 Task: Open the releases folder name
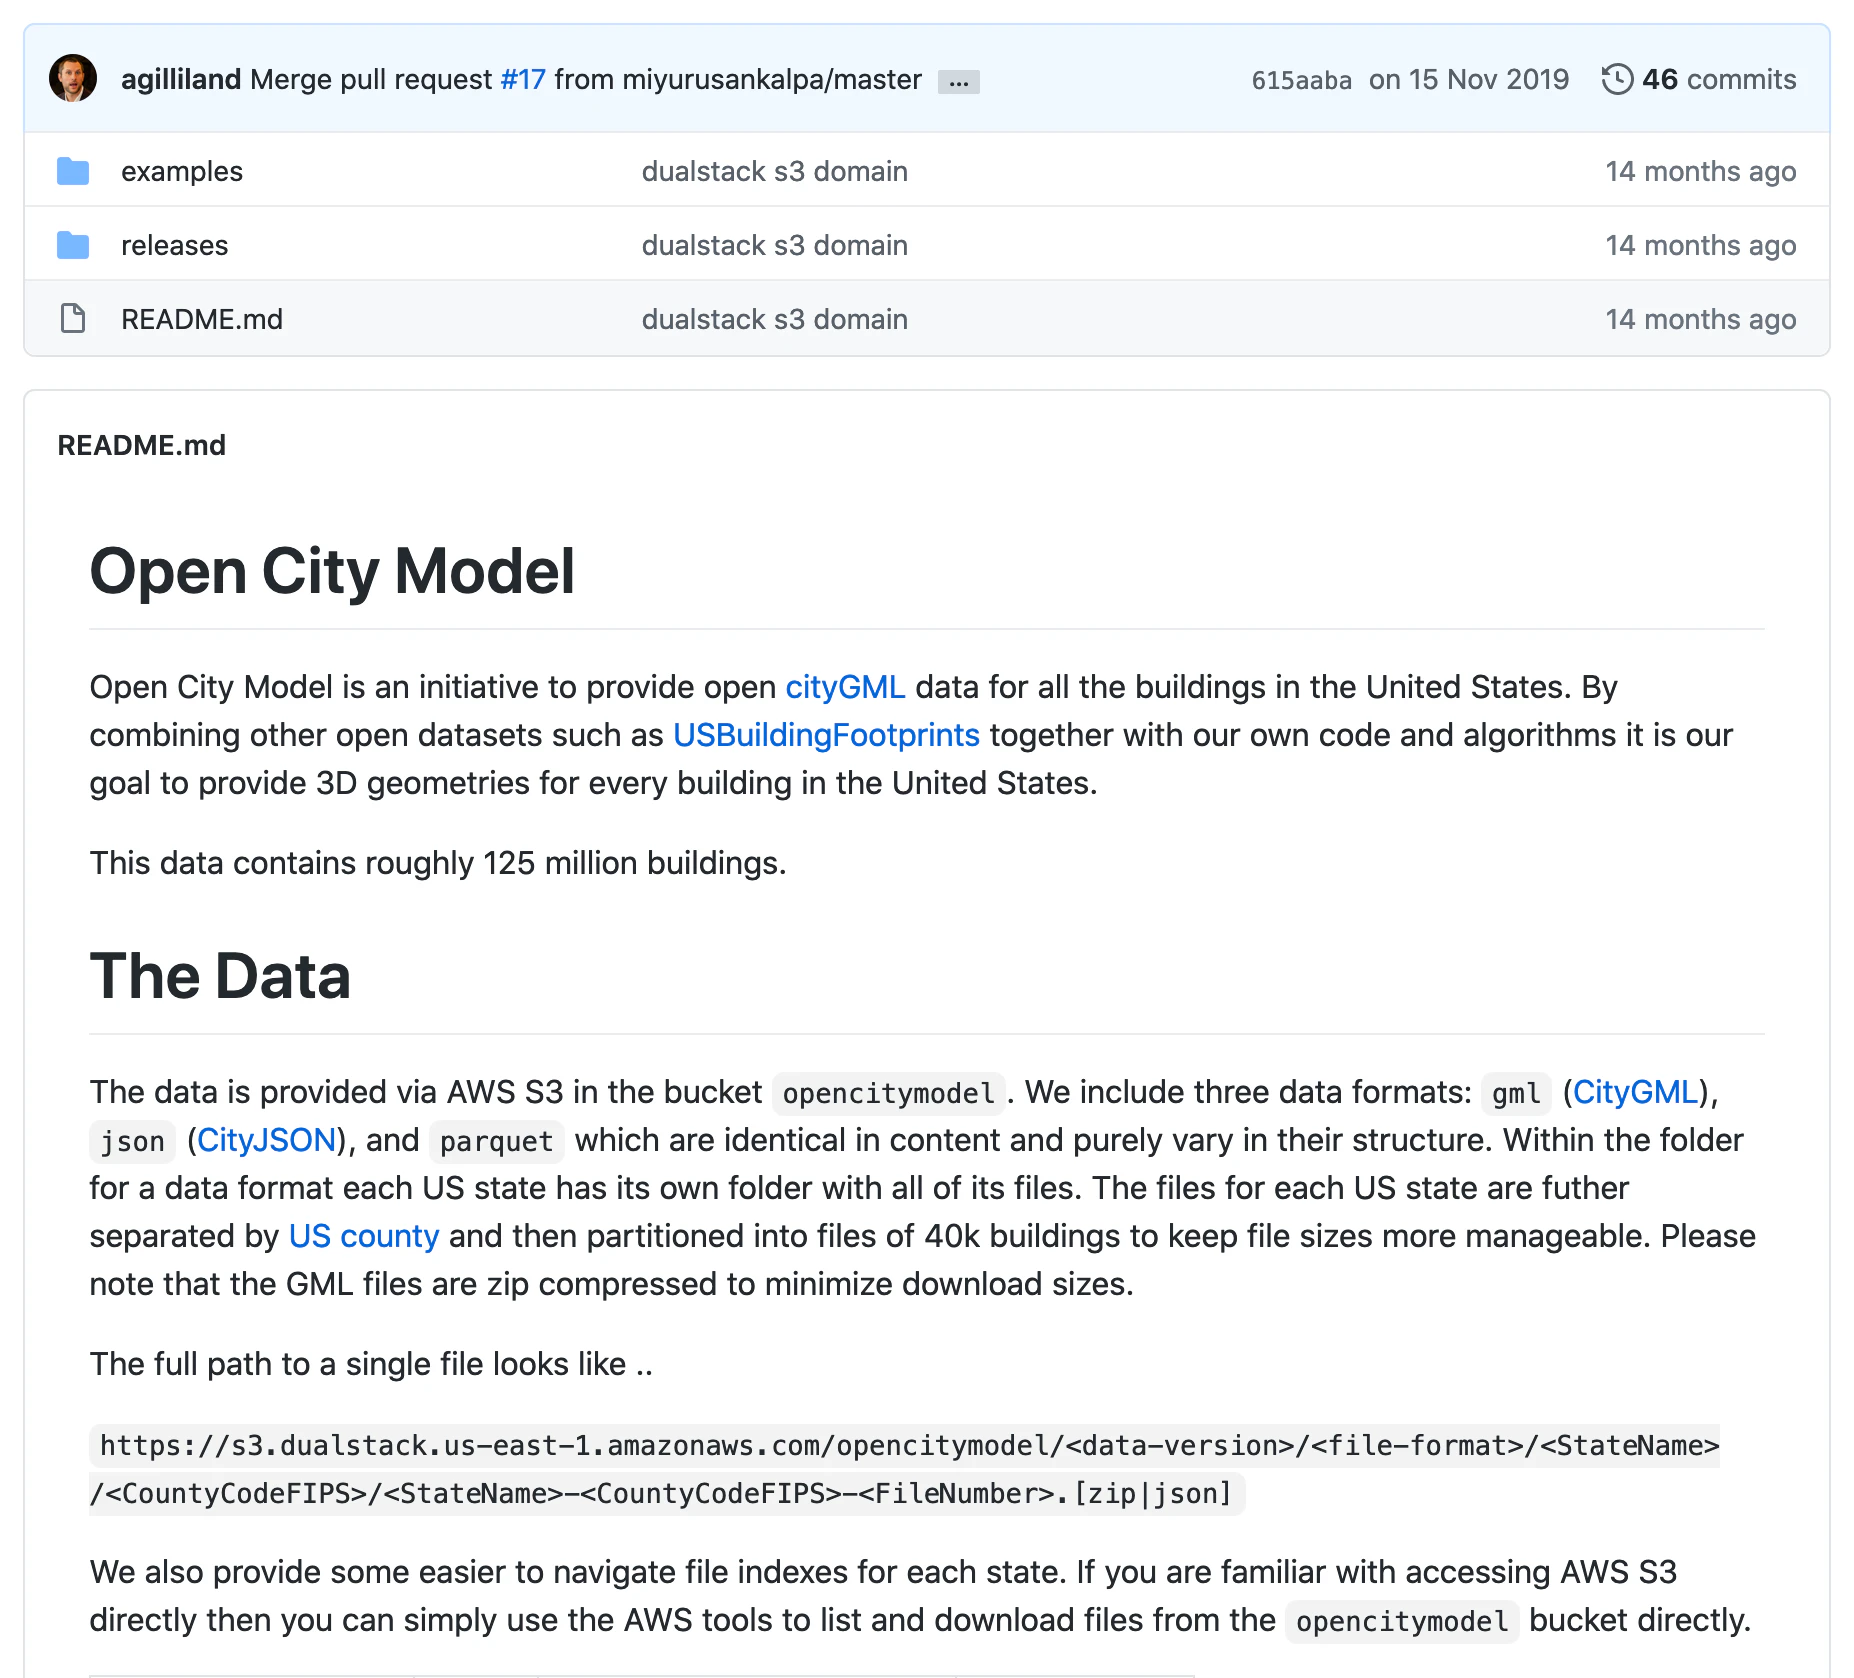(x=175, y=245)
